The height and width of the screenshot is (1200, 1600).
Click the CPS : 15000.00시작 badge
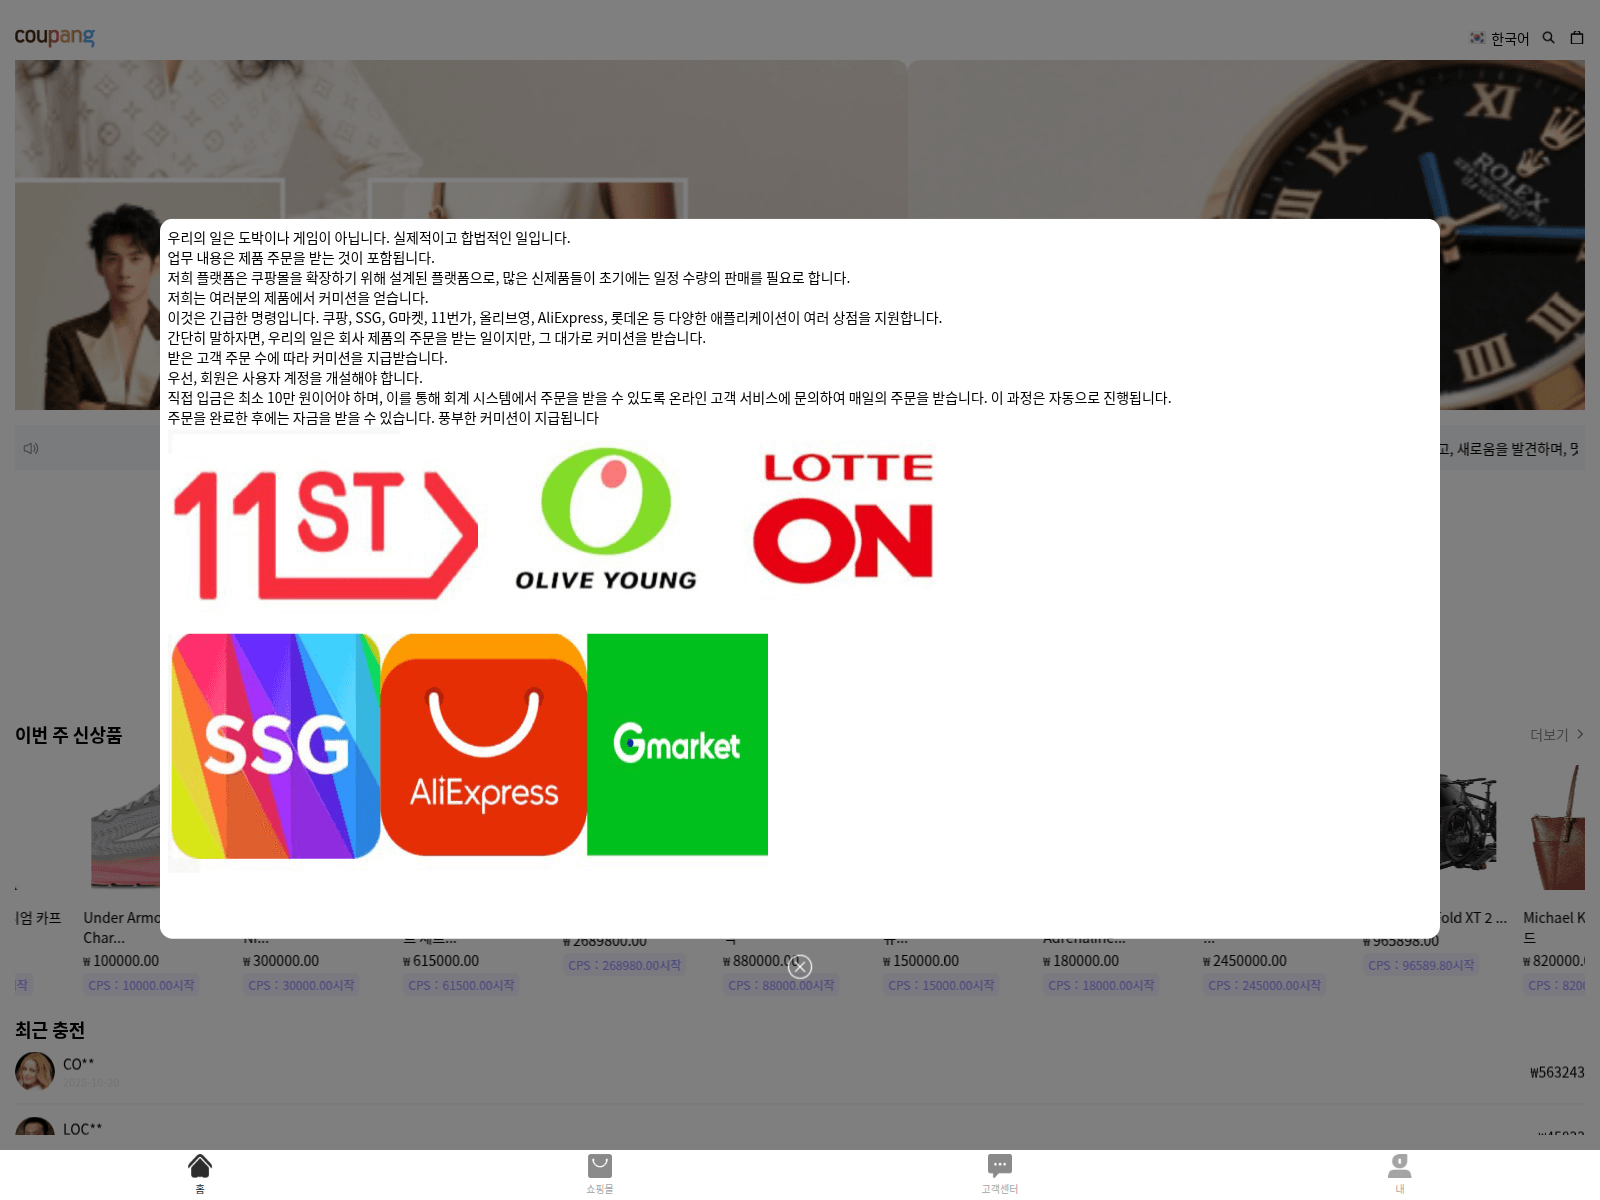[941, 985]
